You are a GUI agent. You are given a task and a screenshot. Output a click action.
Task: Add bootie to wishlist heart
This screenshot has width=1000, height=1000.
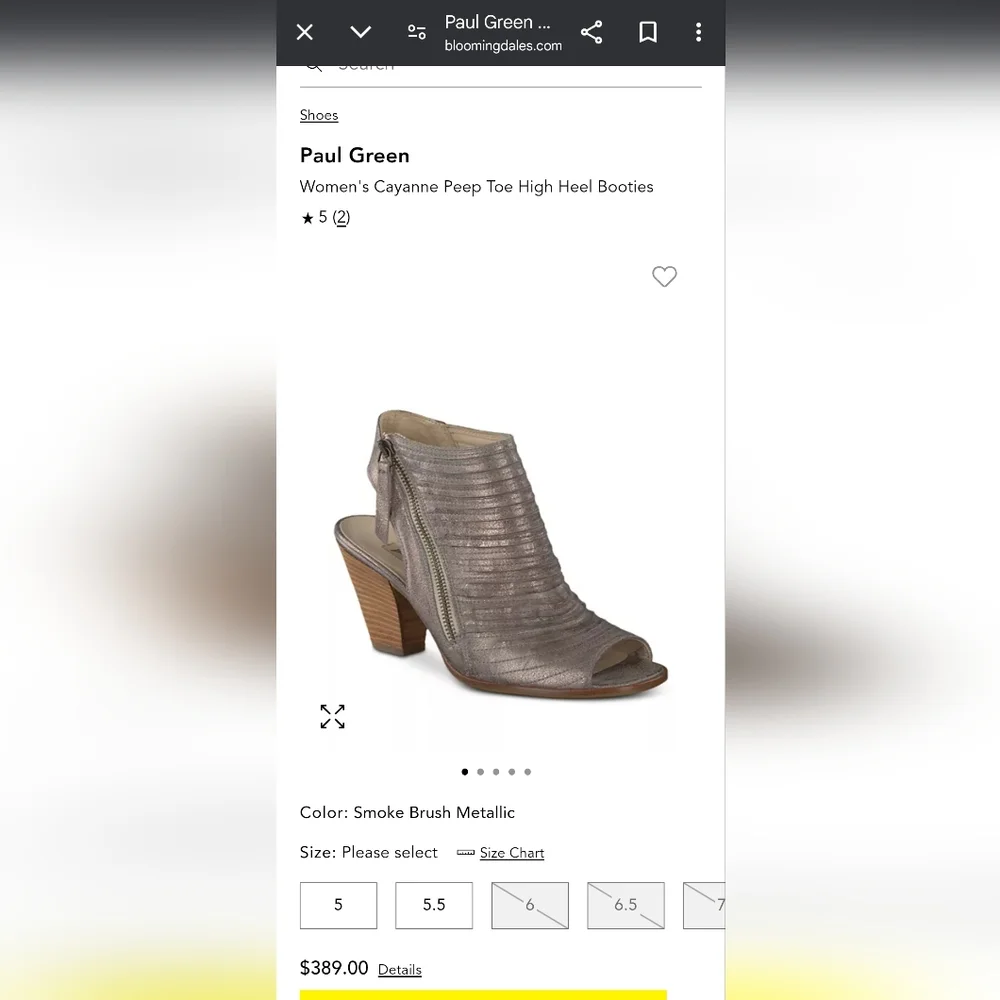pyautogui.click(x=665, y=276)
